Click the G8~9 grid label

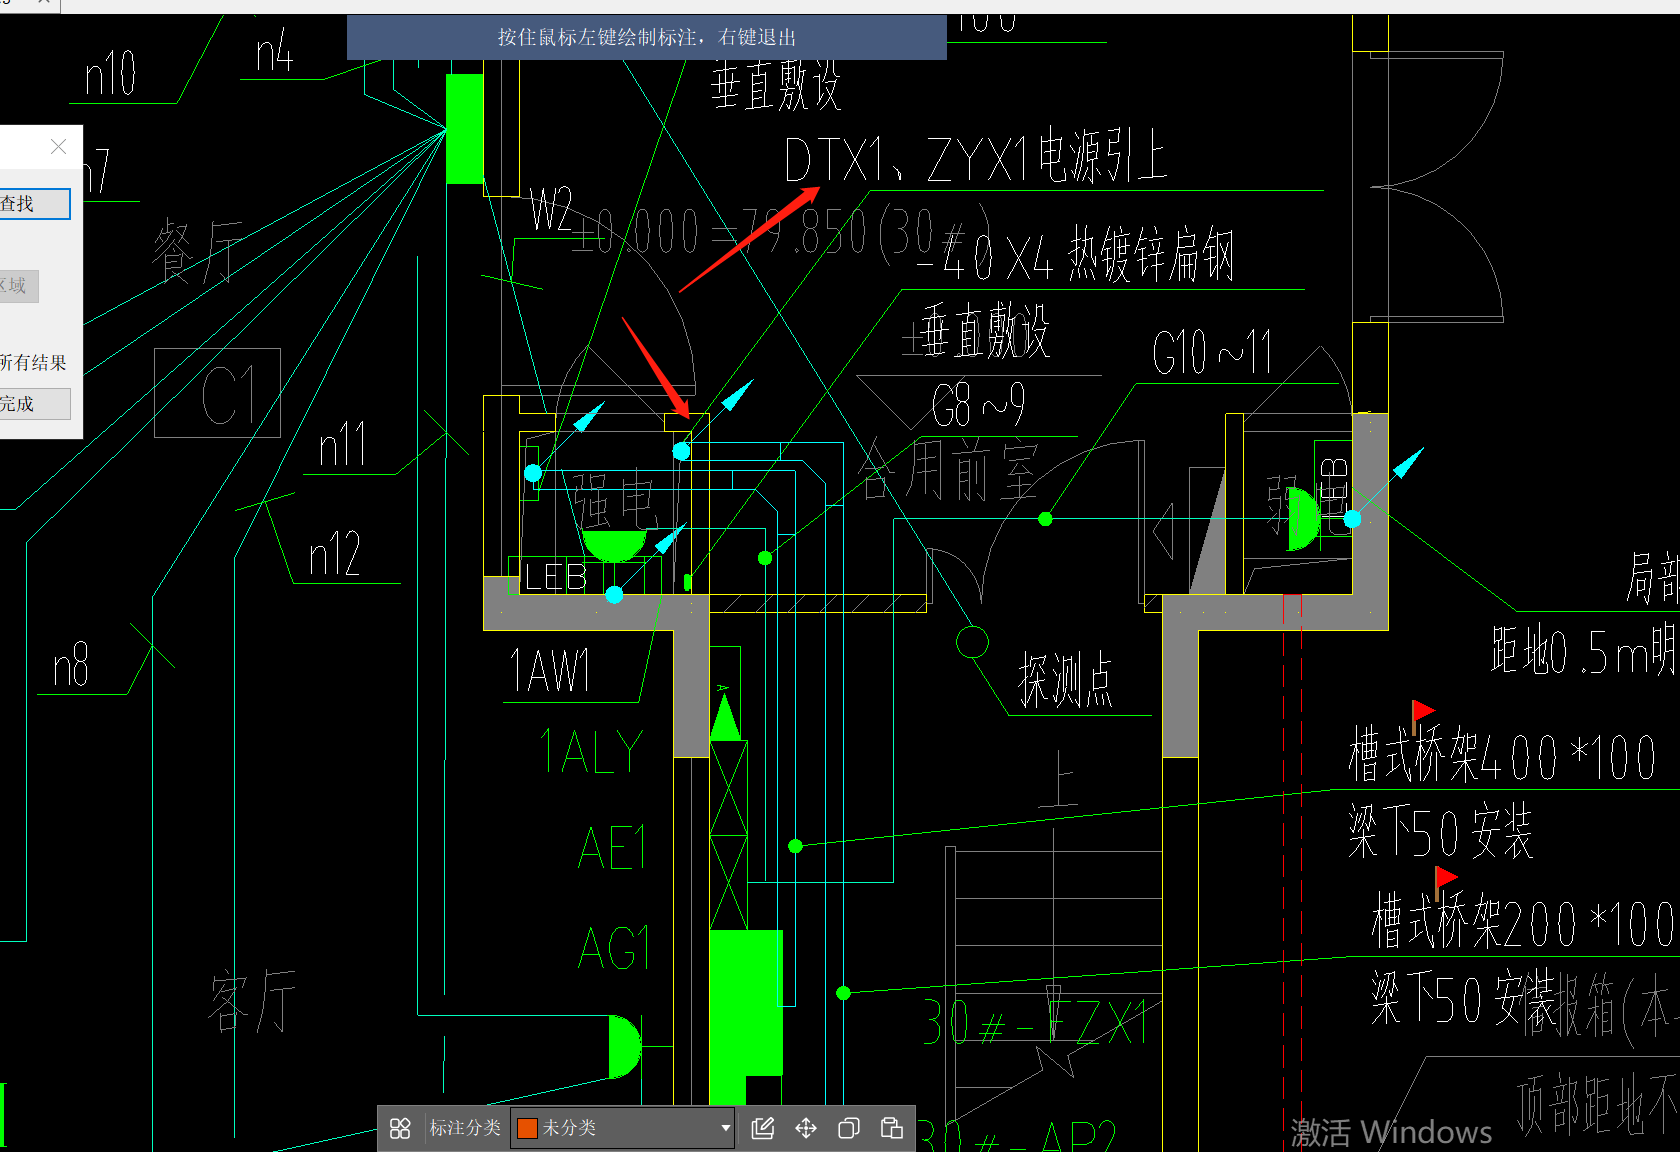coord(978,405)
